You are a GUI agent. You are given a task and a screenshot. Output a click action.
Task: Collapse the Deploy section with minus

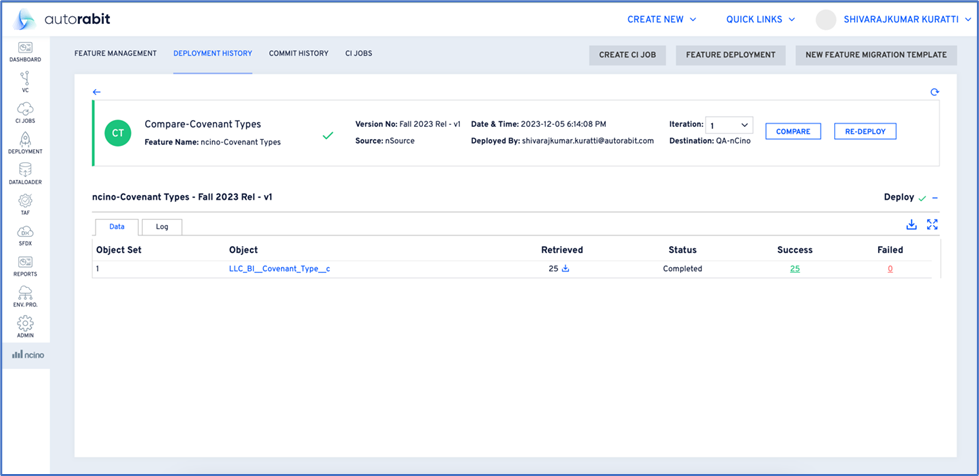[935, 198]
